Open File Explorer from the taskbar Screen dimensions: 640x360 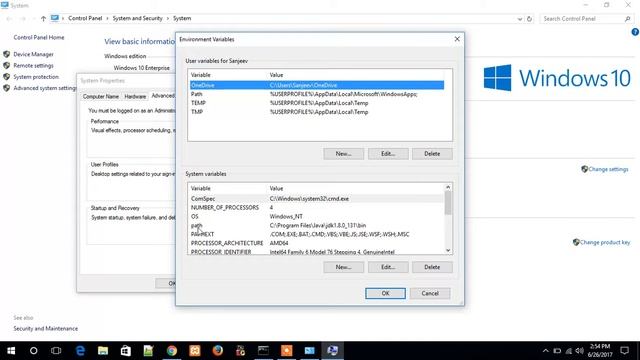click(x=103, y=351)
